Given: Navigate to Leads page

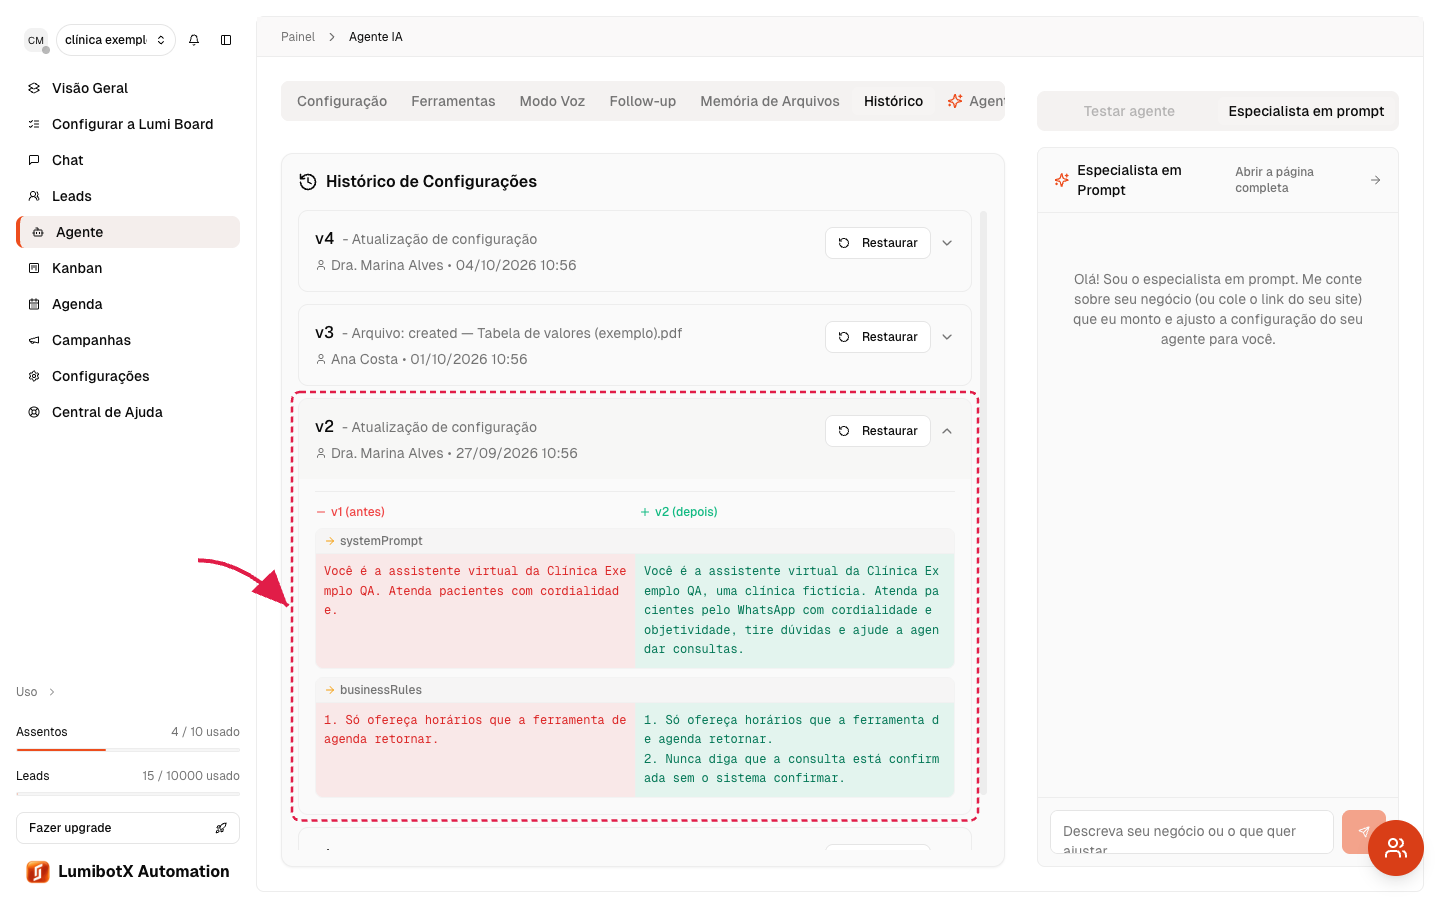Looking at the screenshot, I should (128, 196).
